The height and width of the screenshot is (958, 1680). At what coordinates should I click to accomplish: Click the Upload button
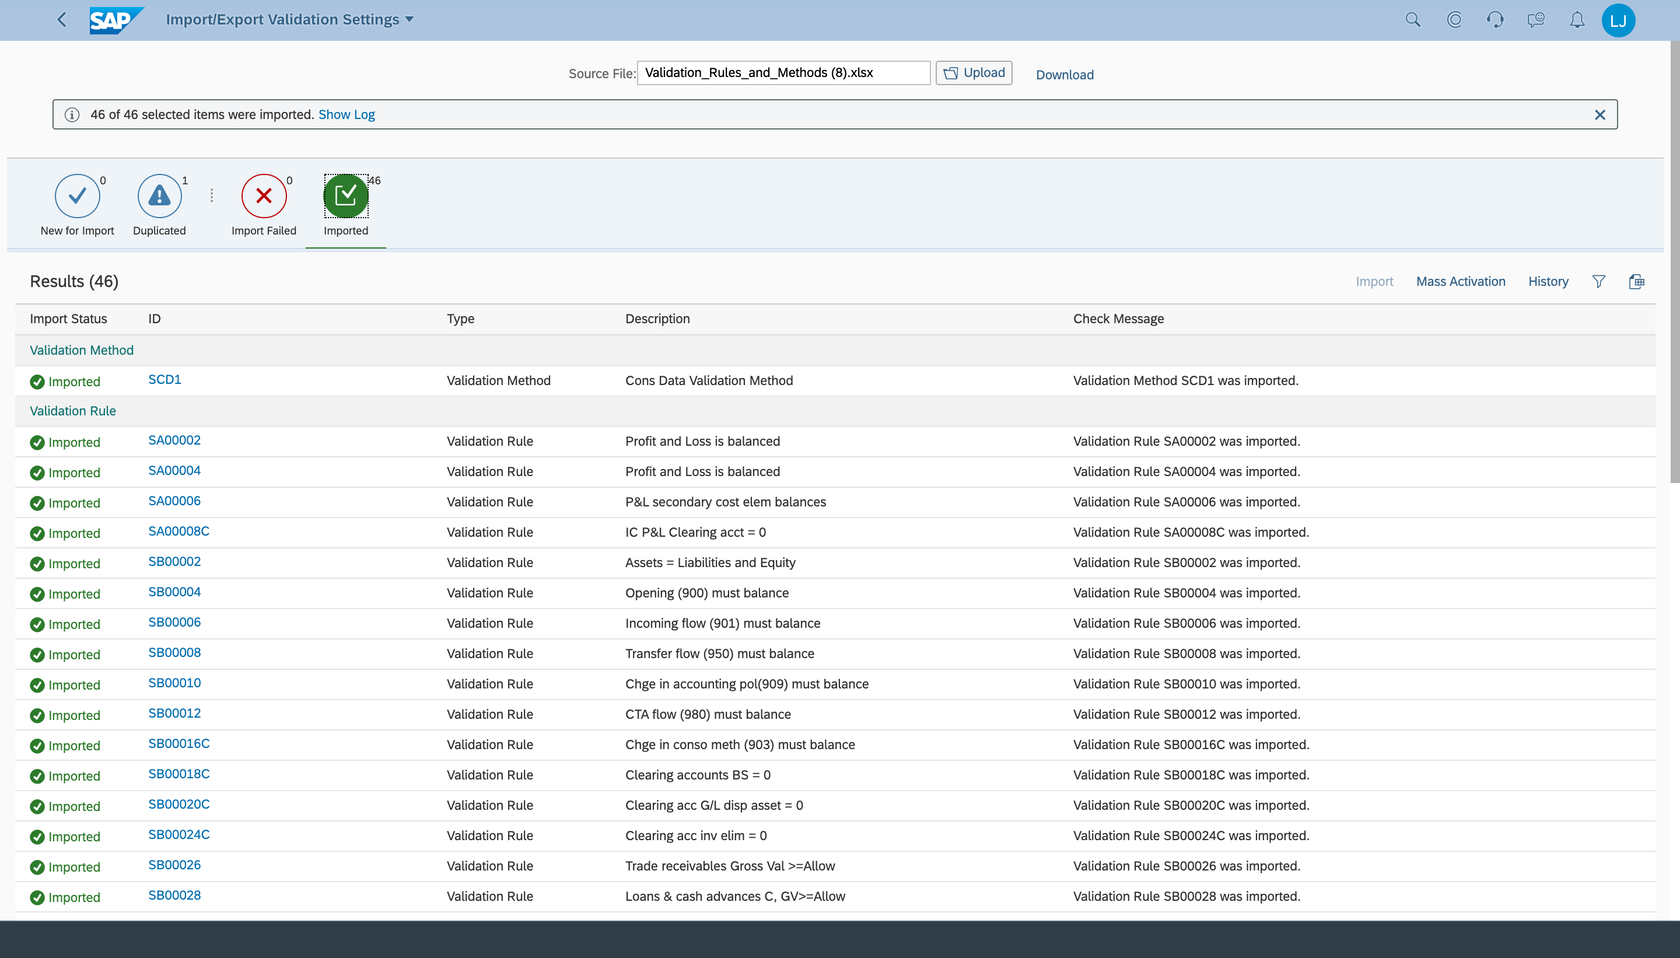974,73
